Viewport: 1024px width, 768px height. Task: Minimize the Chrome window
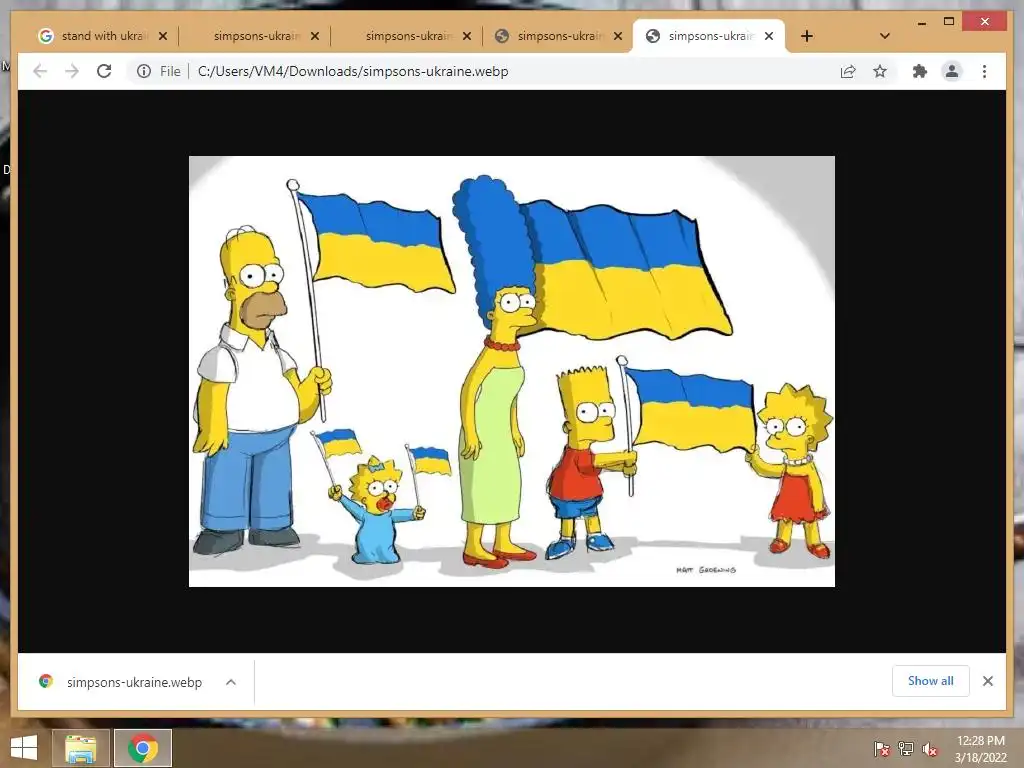point(921,22)
